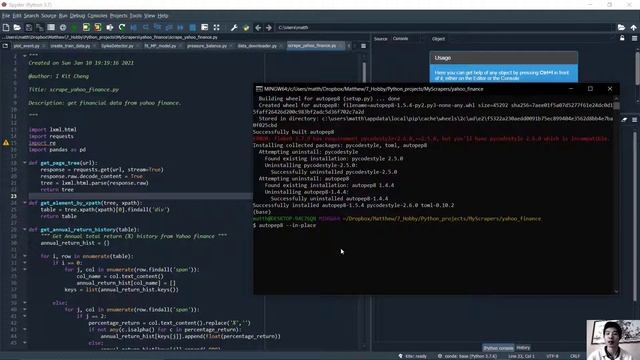Open the Run menu

coord(63,16)
